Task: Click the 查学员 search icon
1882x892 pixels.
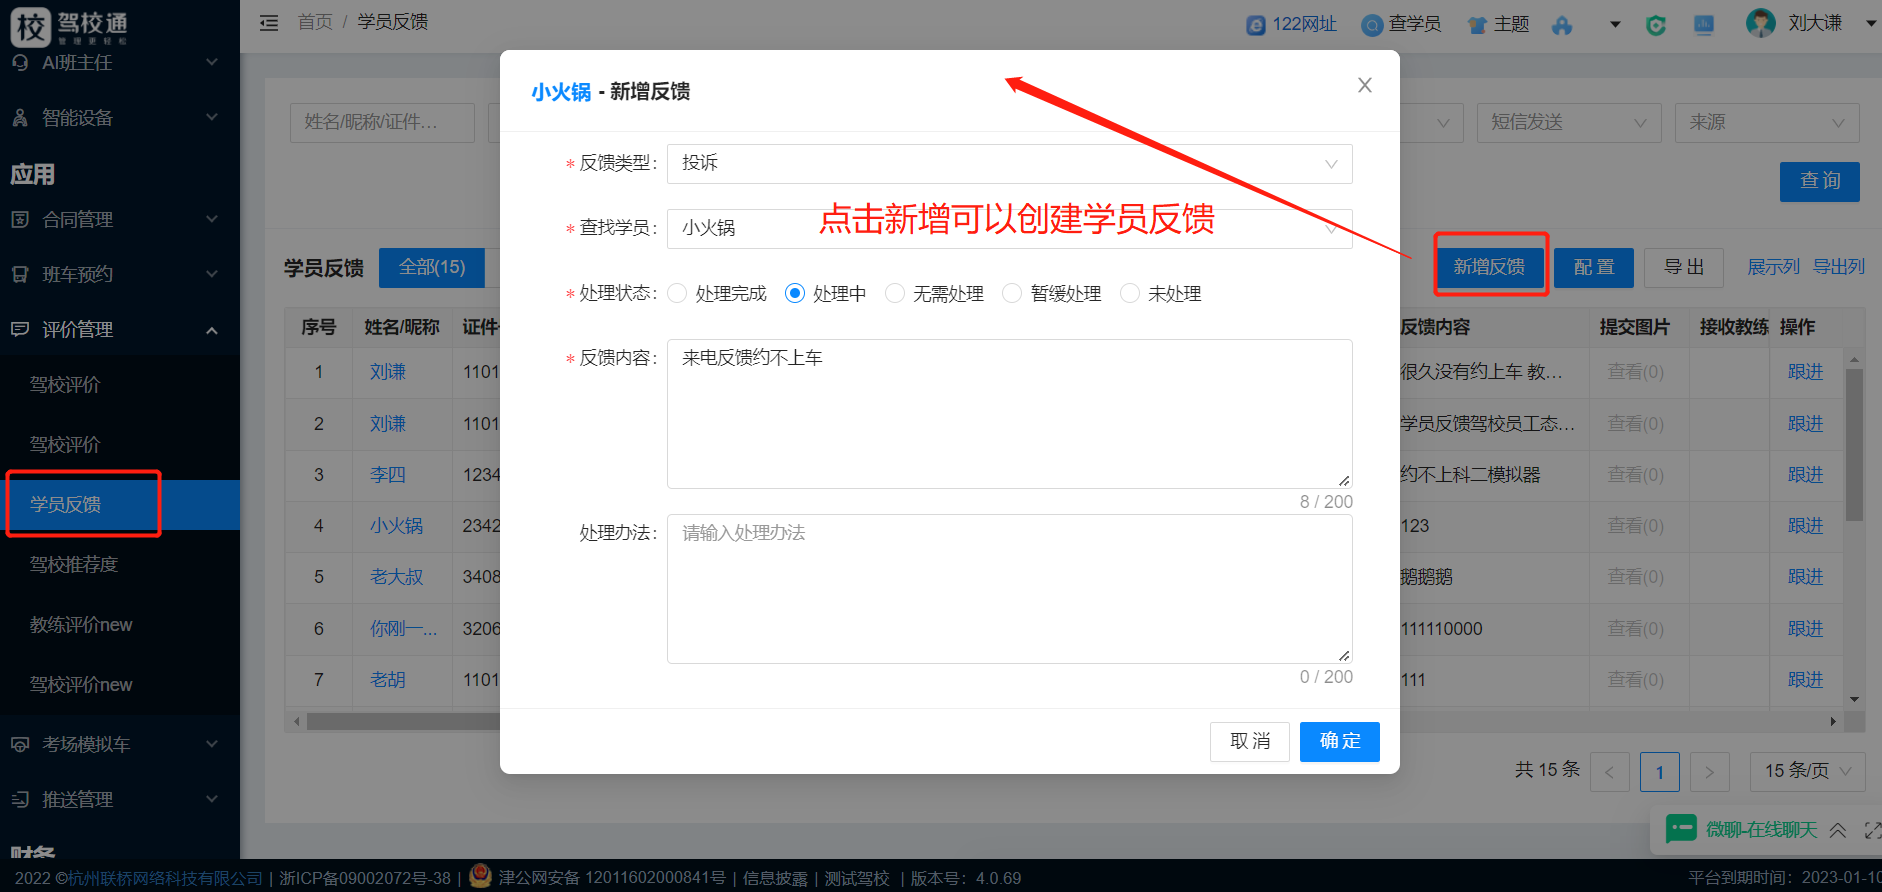Action: click(1373, 25)
